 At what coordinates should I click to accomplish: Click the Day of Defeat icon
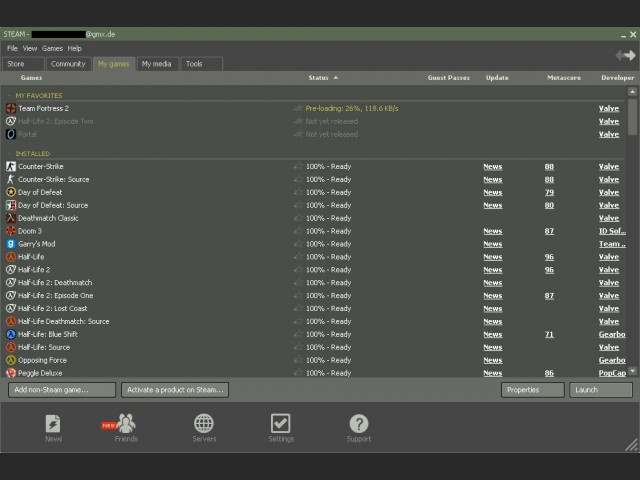point(11,192)
